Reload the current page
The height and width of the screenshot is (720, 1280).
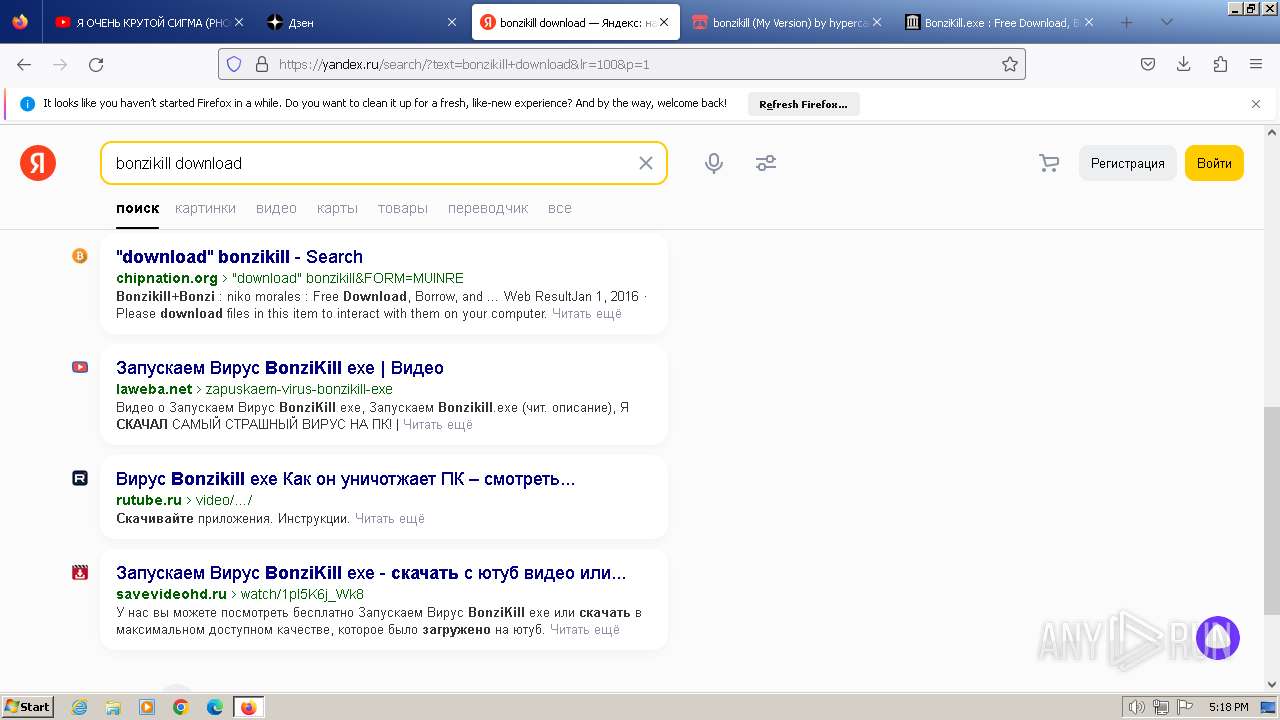pos(96,64)
